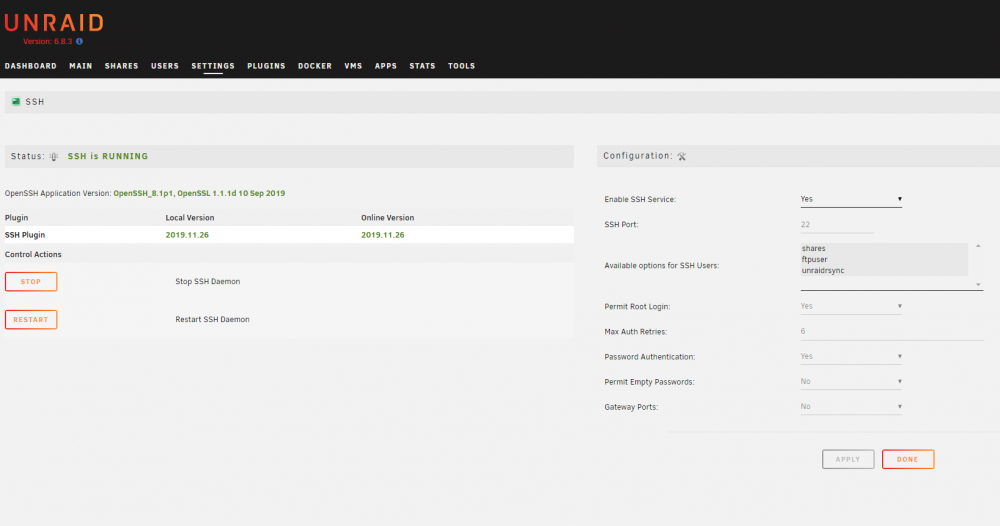The image size is (1000, 526).
Task: Click 'Restart SSH Daemon' description text
Action: click(212, 320)
